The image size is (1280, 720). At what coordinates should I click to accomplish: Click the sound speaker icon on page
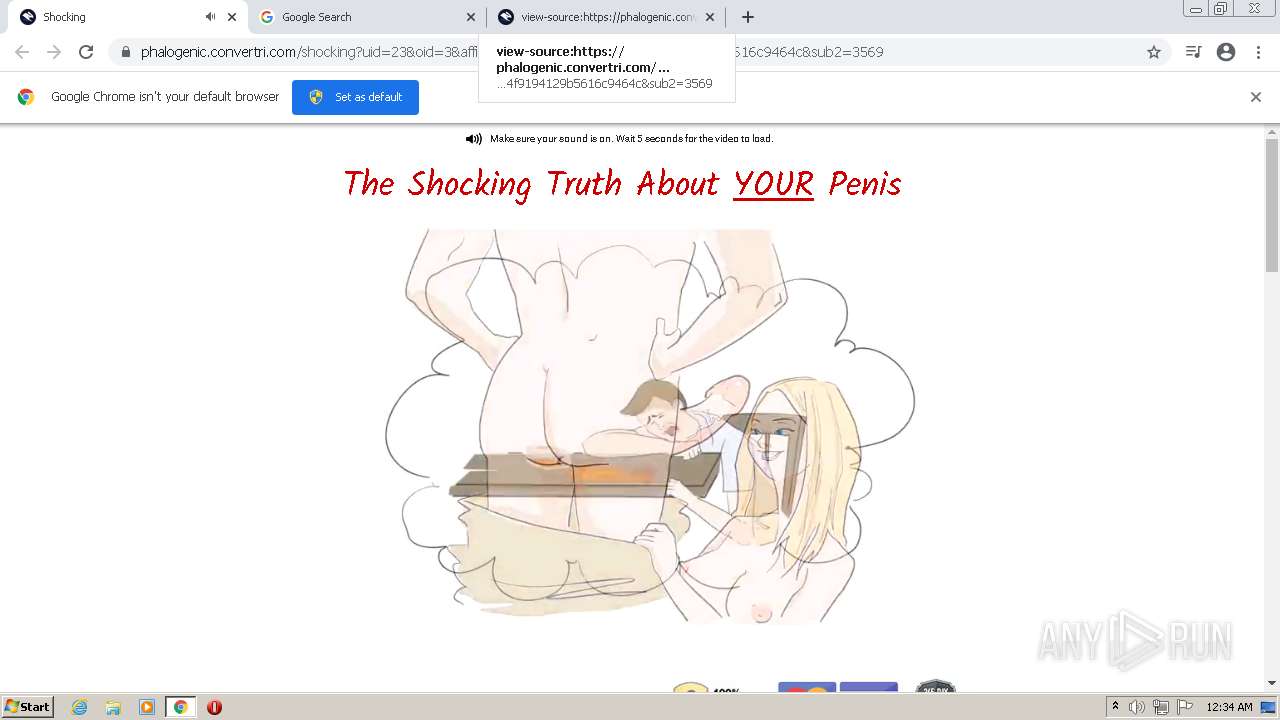click(474, 139)
